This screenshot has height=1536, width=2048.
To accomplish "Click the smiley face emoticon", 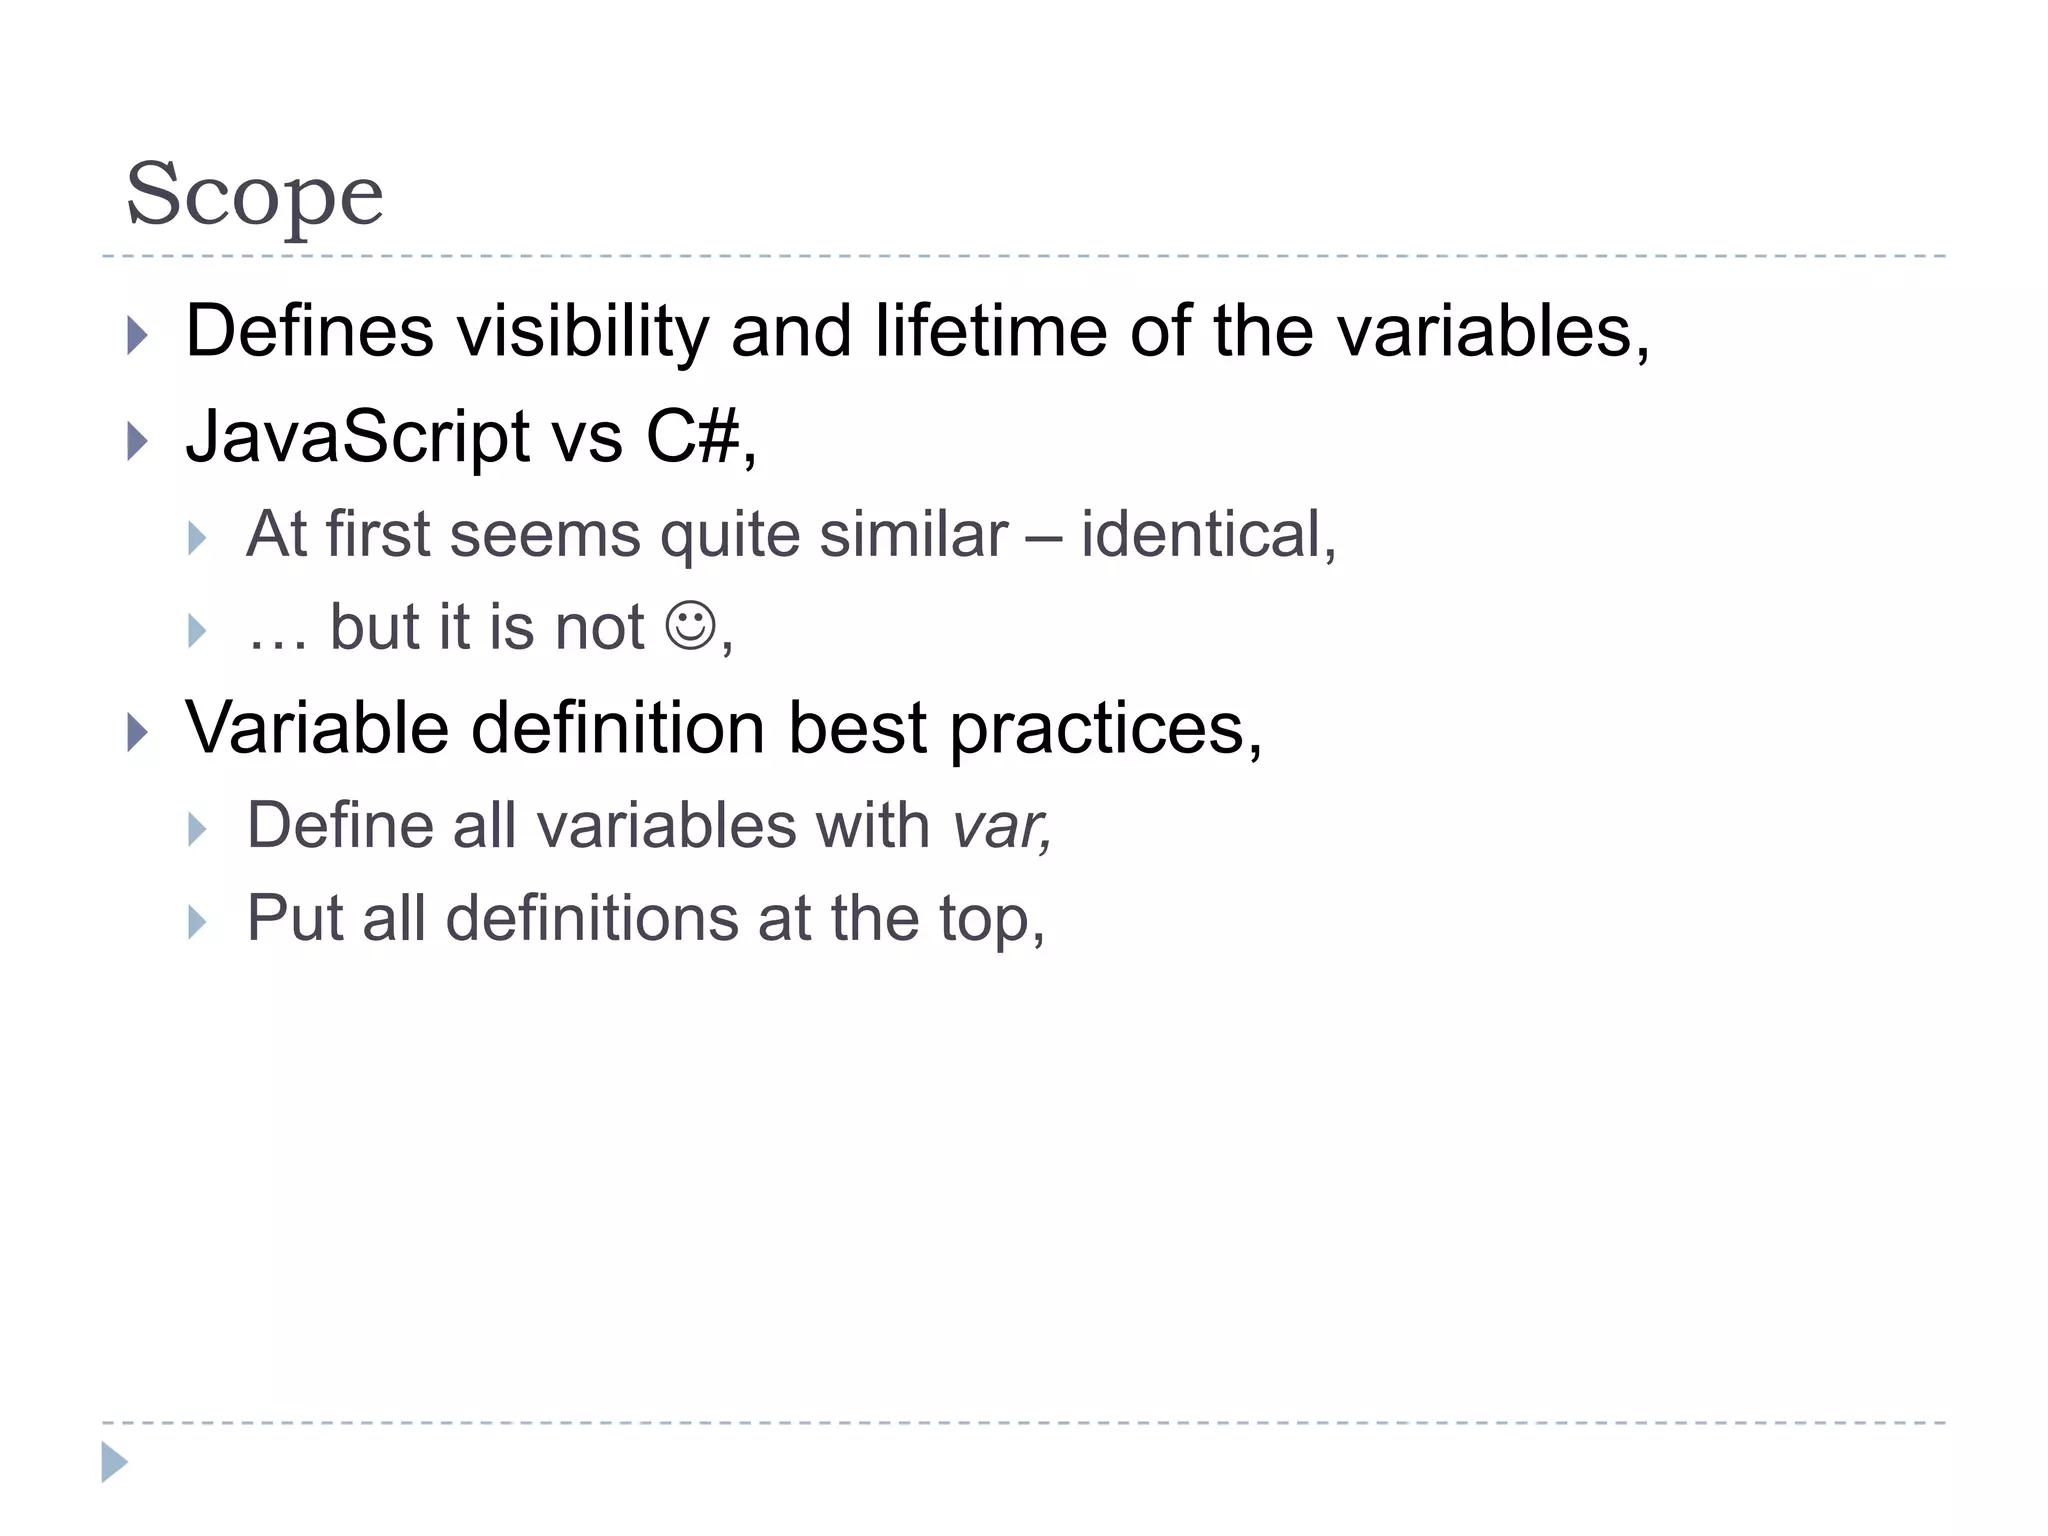I will tap(691, 627).
